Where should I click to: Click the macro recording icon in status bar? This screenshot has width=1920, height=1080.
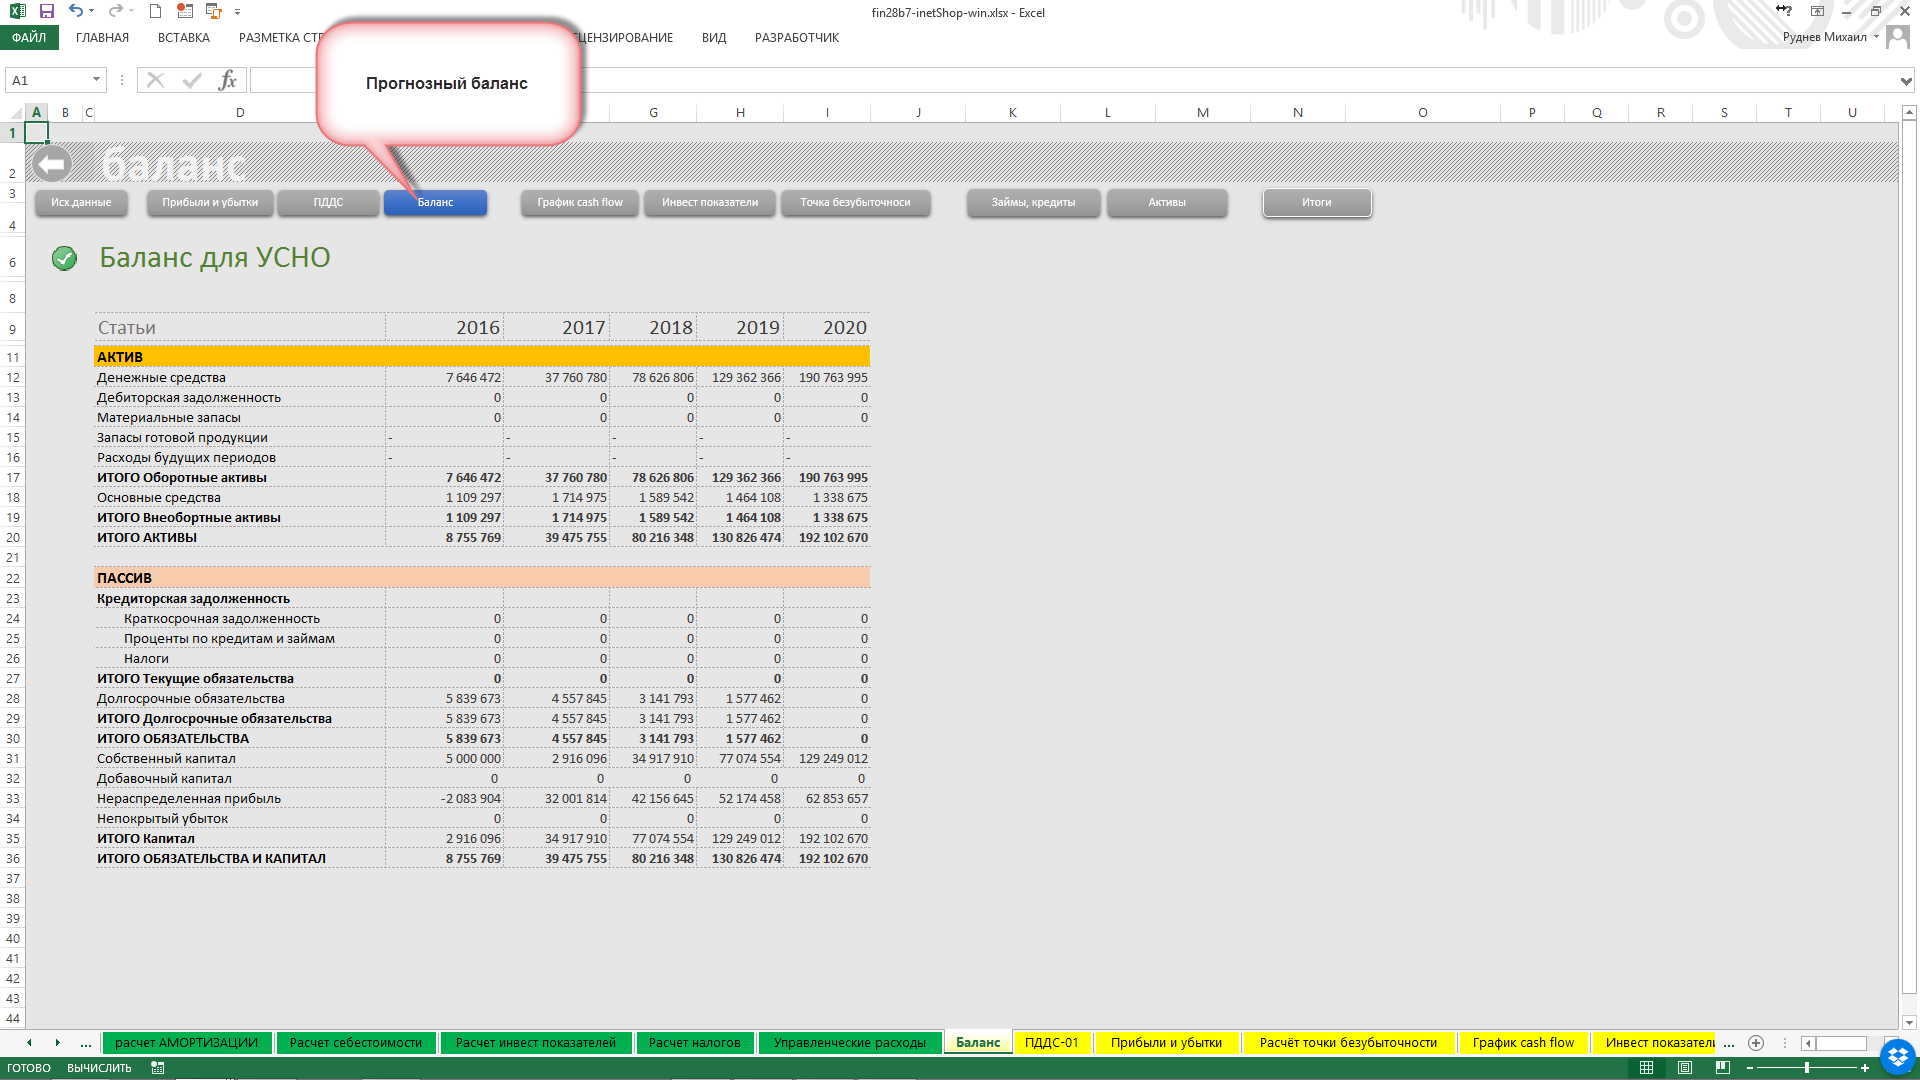[x=158, y=1068]
